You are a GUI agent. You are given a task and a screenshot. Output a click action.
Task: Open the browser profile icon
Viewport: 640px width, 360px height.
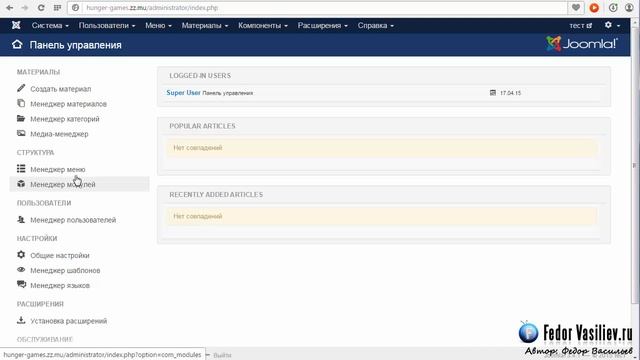click(x=629, y=8)
